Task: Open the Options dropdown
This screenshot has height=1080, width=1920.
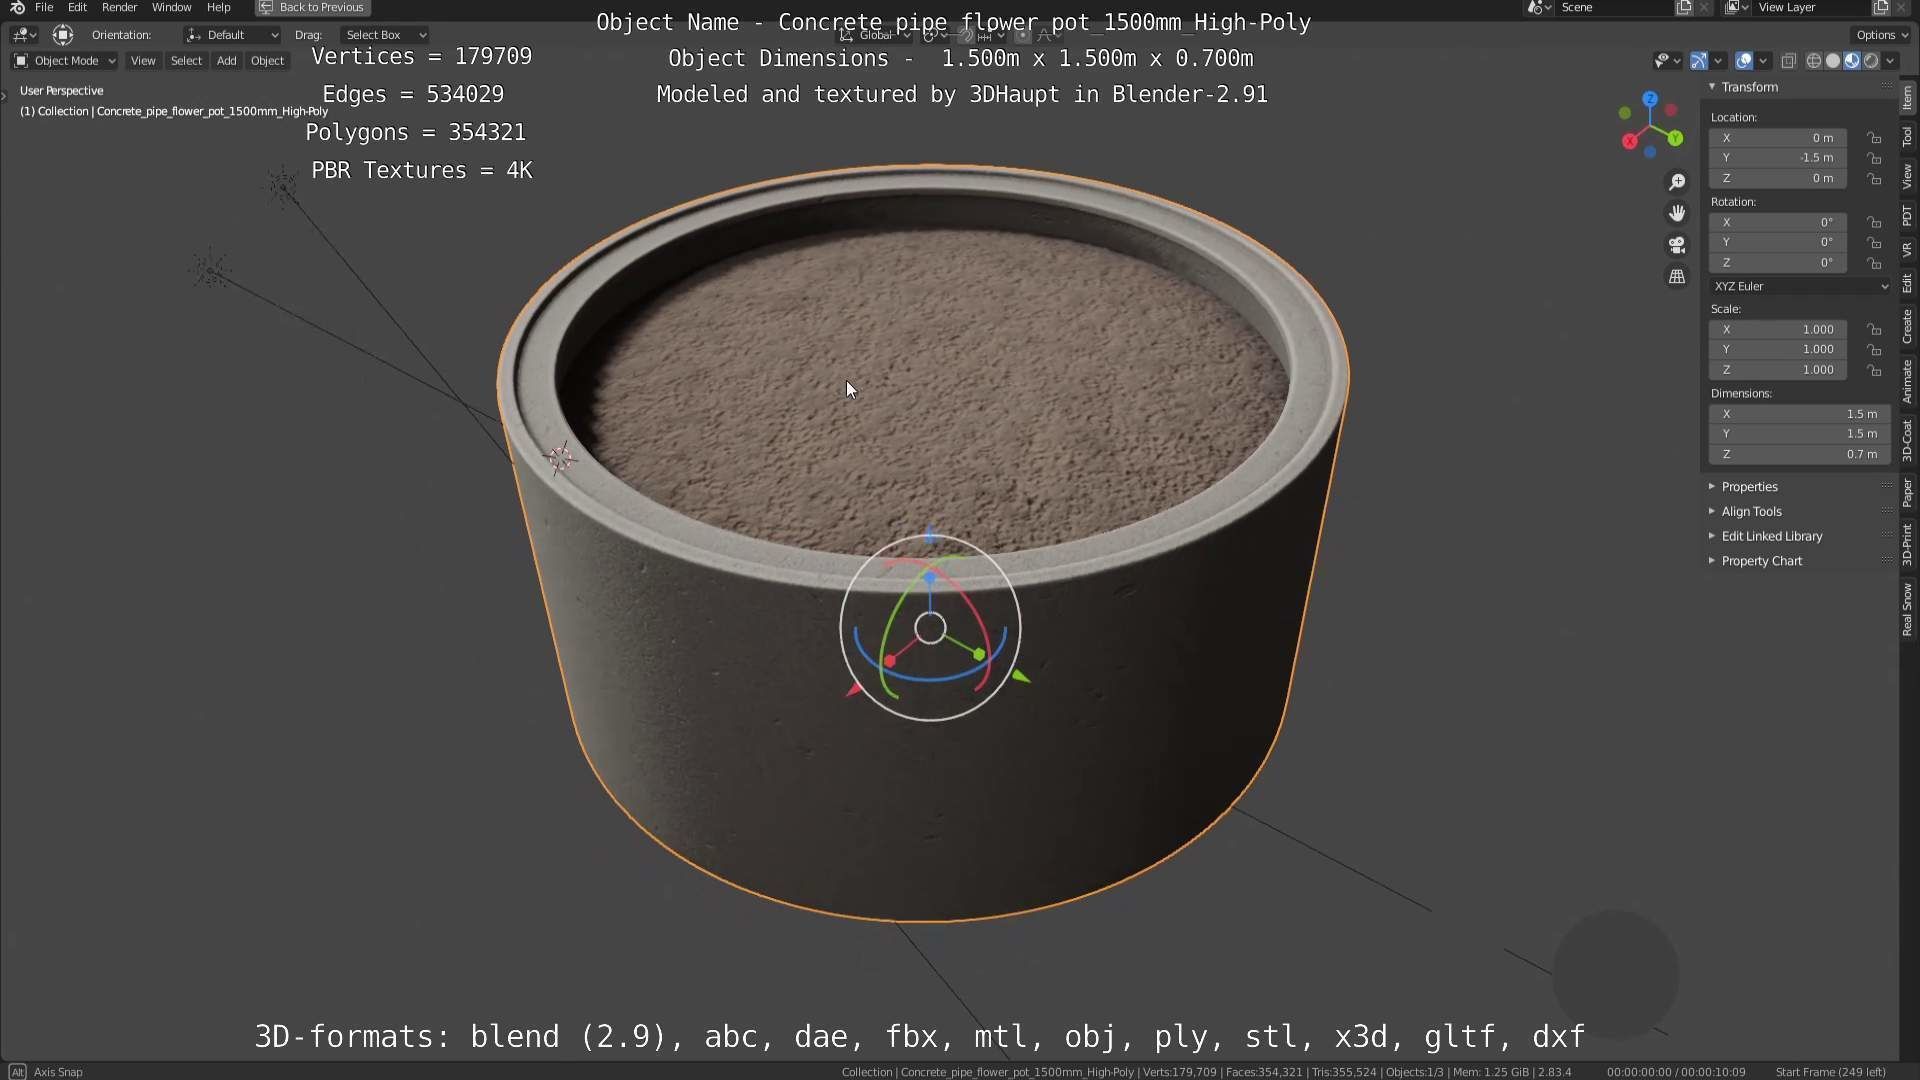Action: coord(1881,35)
